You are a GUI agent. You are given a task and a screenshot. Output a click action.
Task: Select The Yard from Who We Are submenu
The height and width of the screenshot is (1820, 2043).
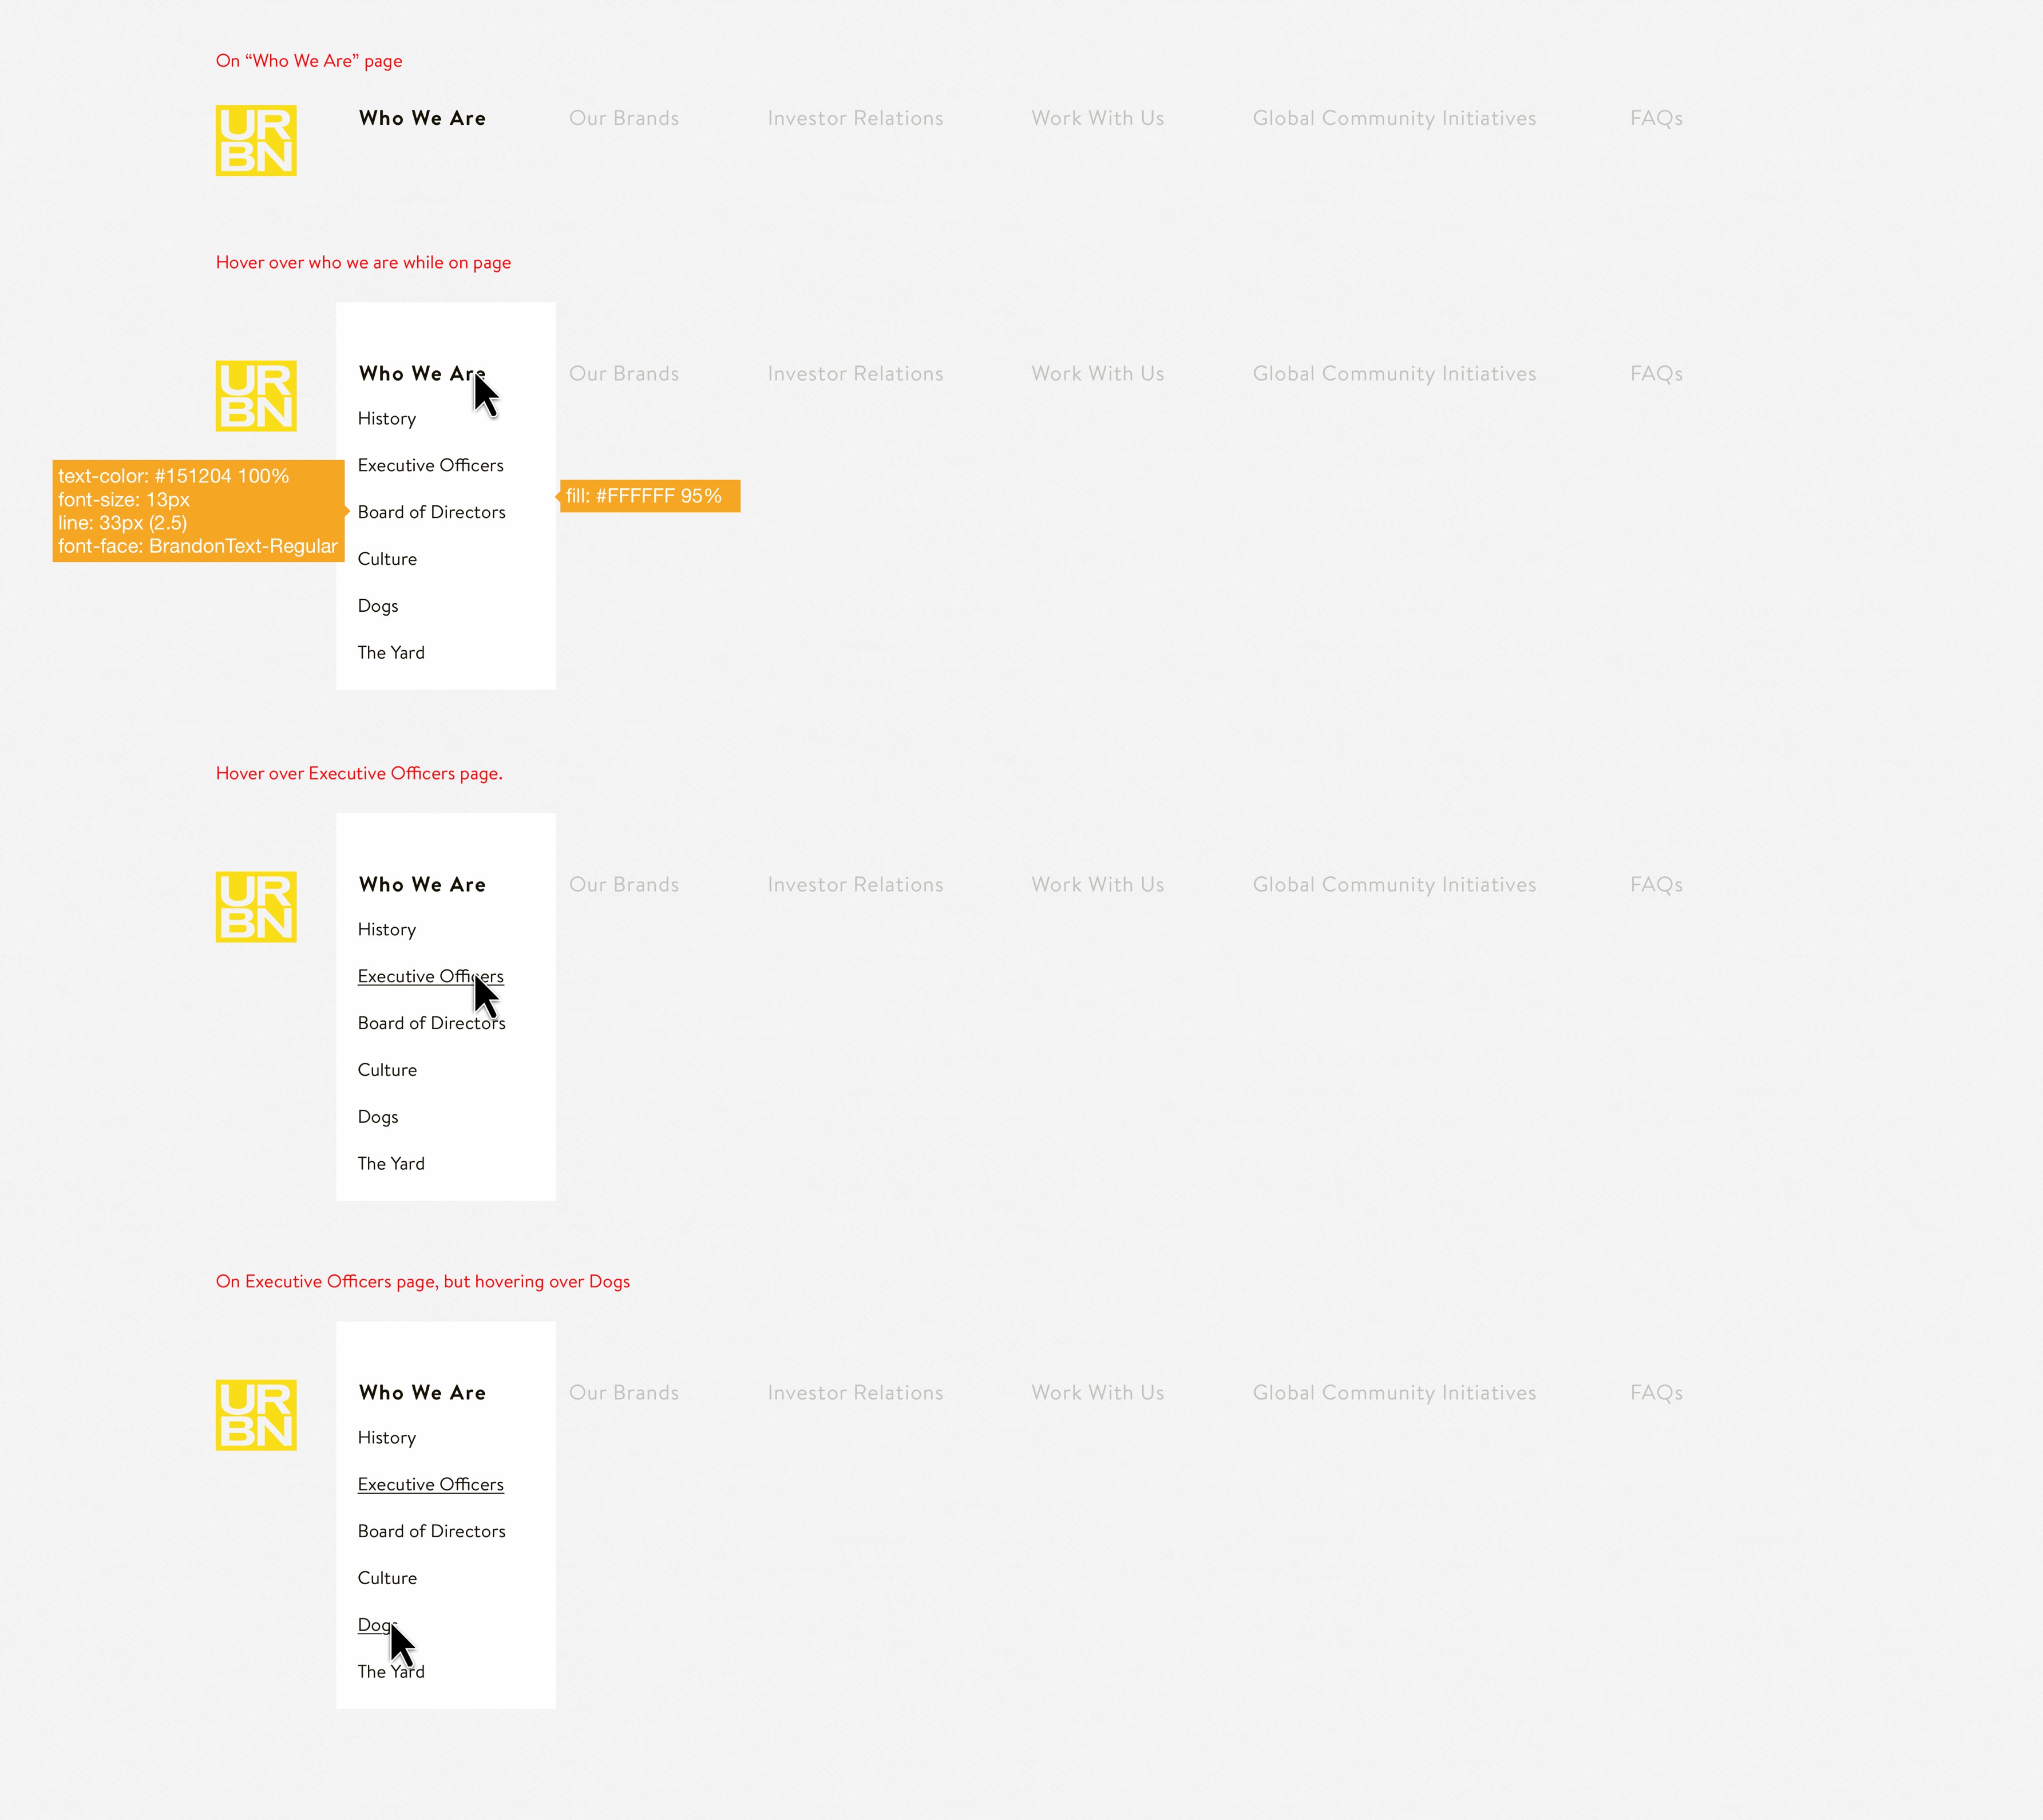click(x=390, y=652)
